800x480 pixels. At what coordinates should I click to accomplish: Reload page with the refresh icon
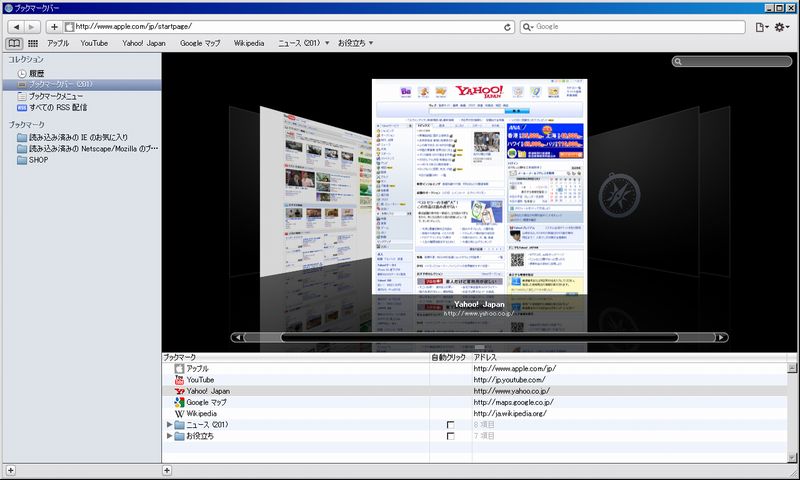(507, 27)
